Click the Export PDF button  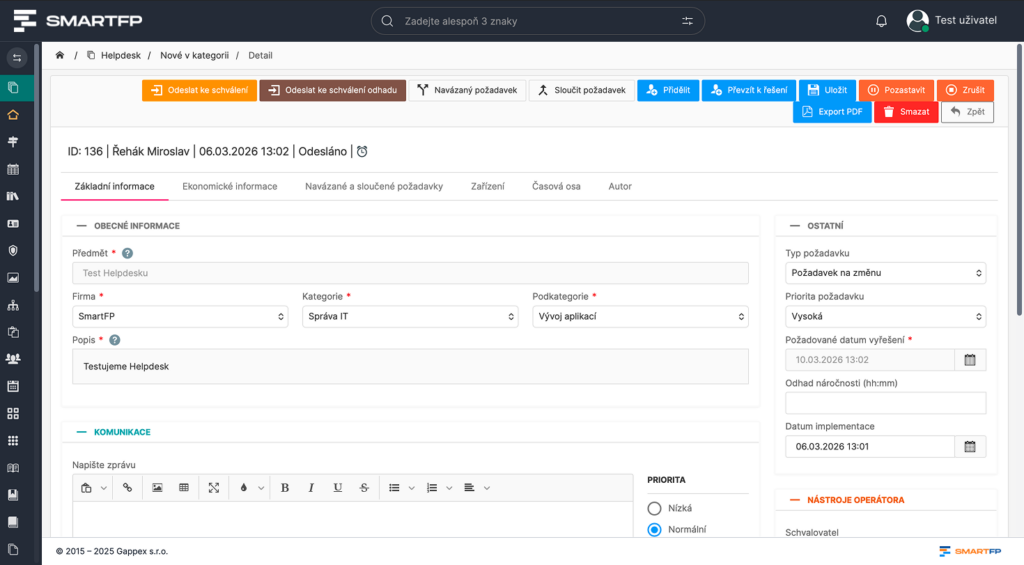[832, 112]
